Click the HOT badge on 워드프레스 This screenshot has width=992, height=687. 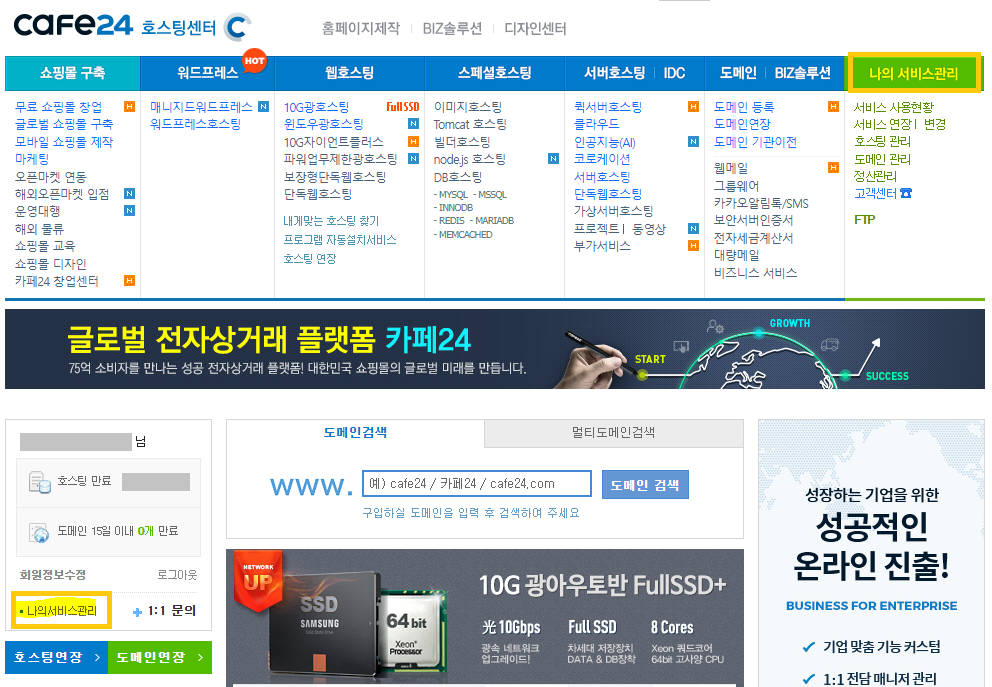click(x=254, y=61)
